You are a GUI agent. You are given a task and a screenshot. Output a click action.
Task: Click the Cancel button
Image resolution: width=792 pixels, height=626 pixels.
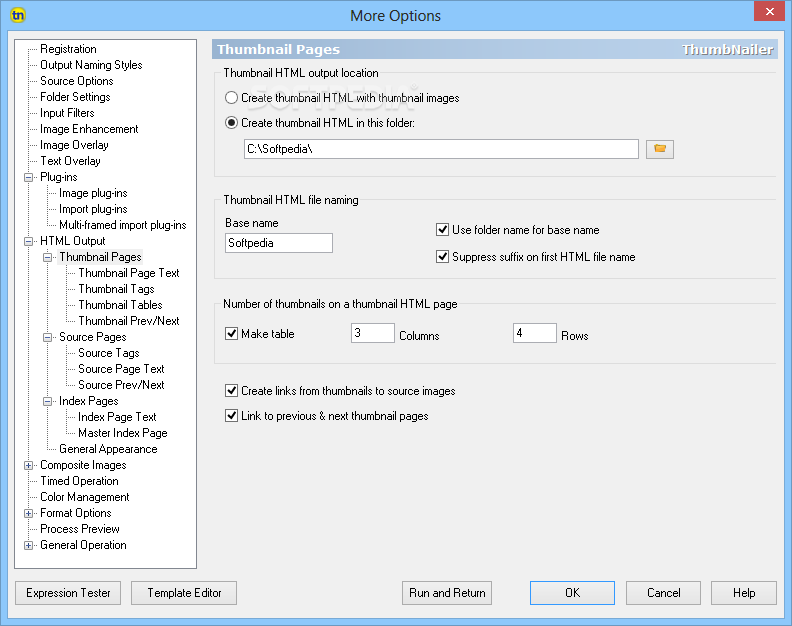[x=663, y=593]
